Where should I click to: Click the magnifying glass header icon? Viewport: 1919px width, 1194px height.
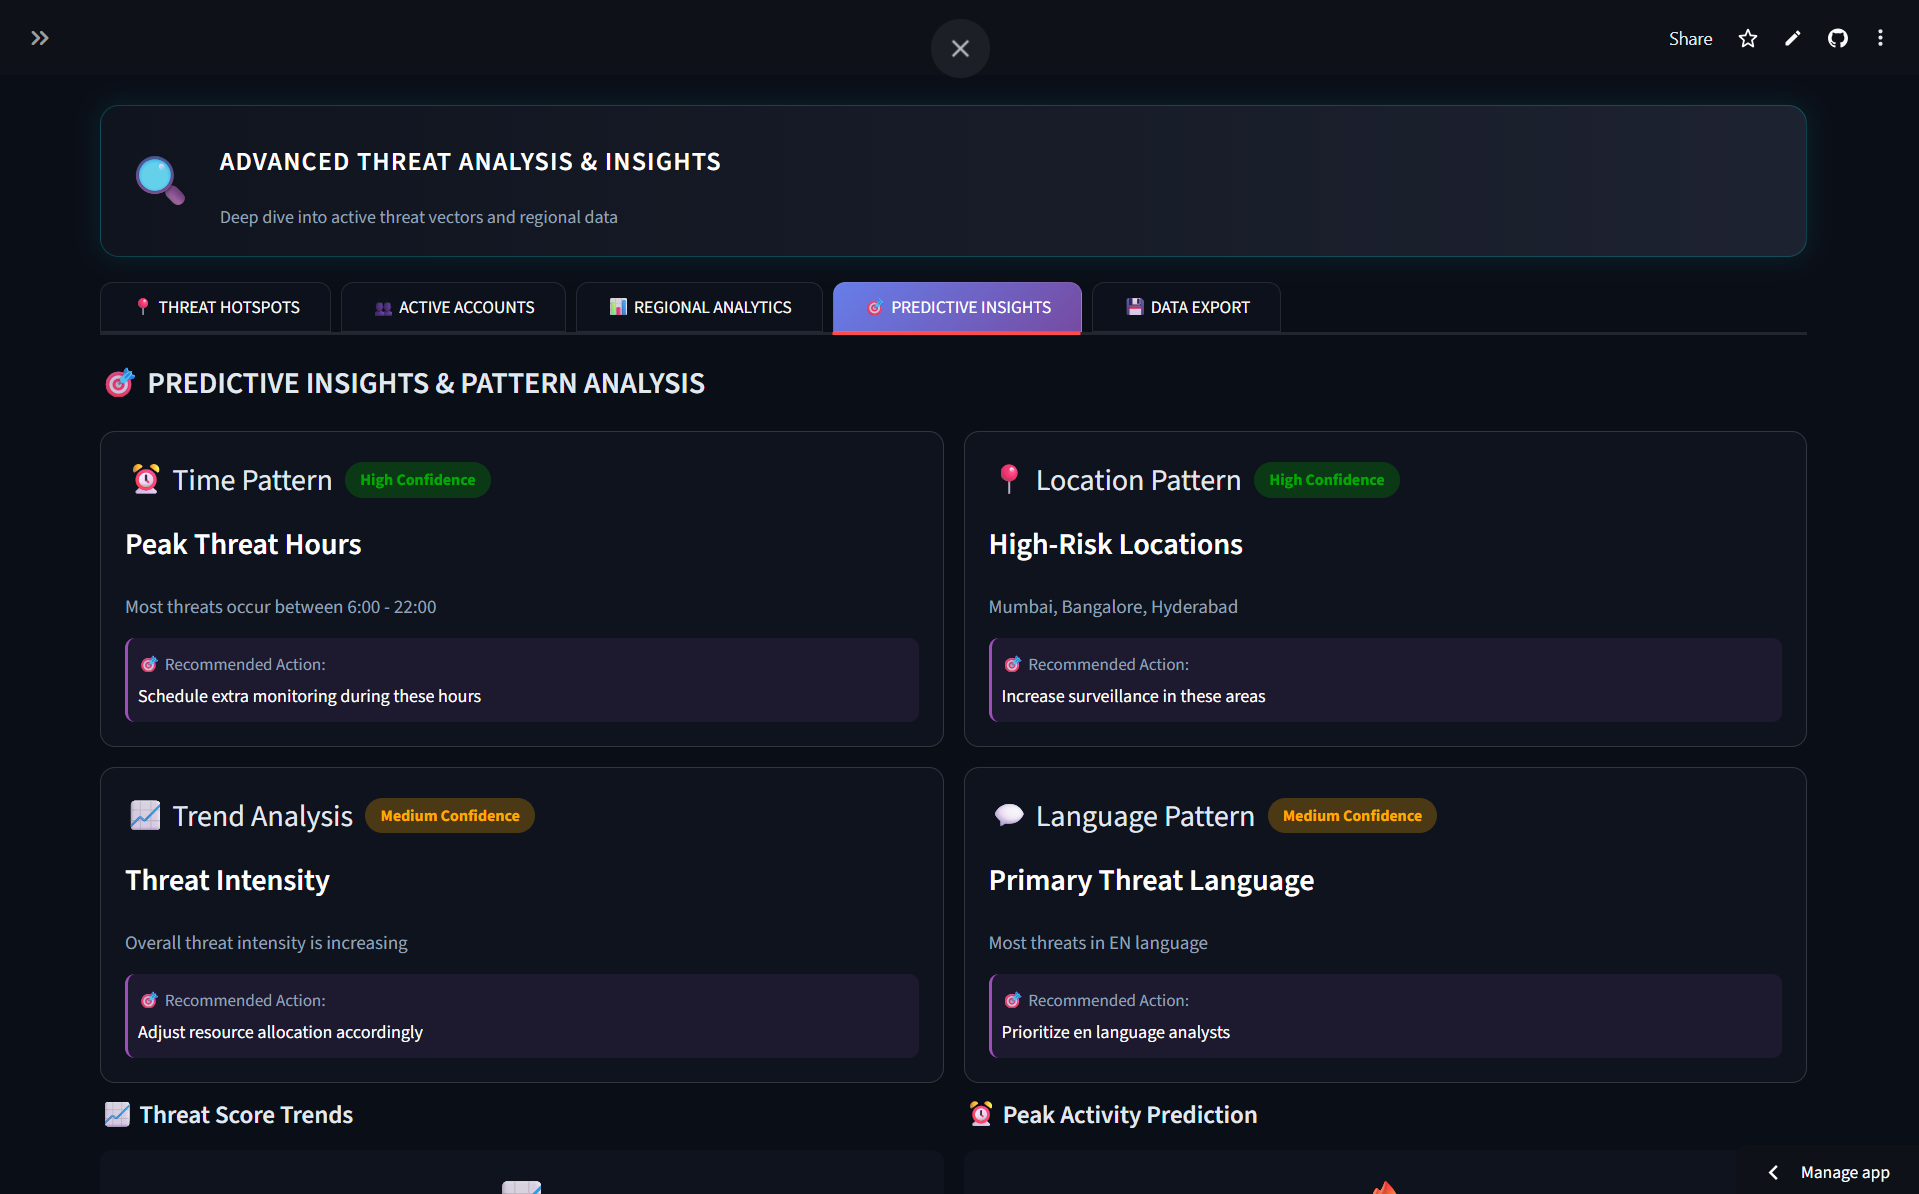160,180
